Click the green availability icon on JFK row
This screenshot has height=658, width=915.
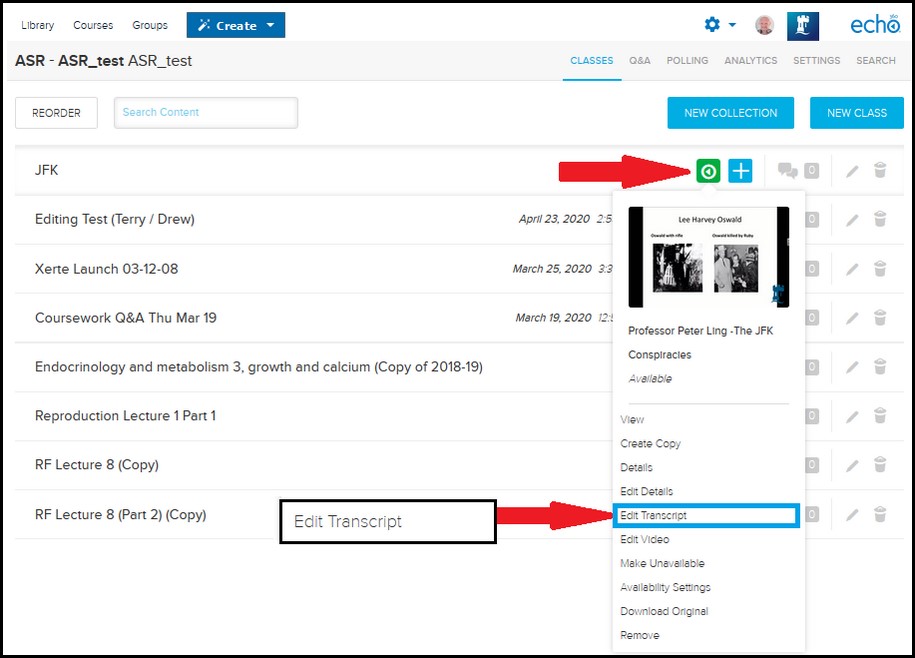(708, 171)
